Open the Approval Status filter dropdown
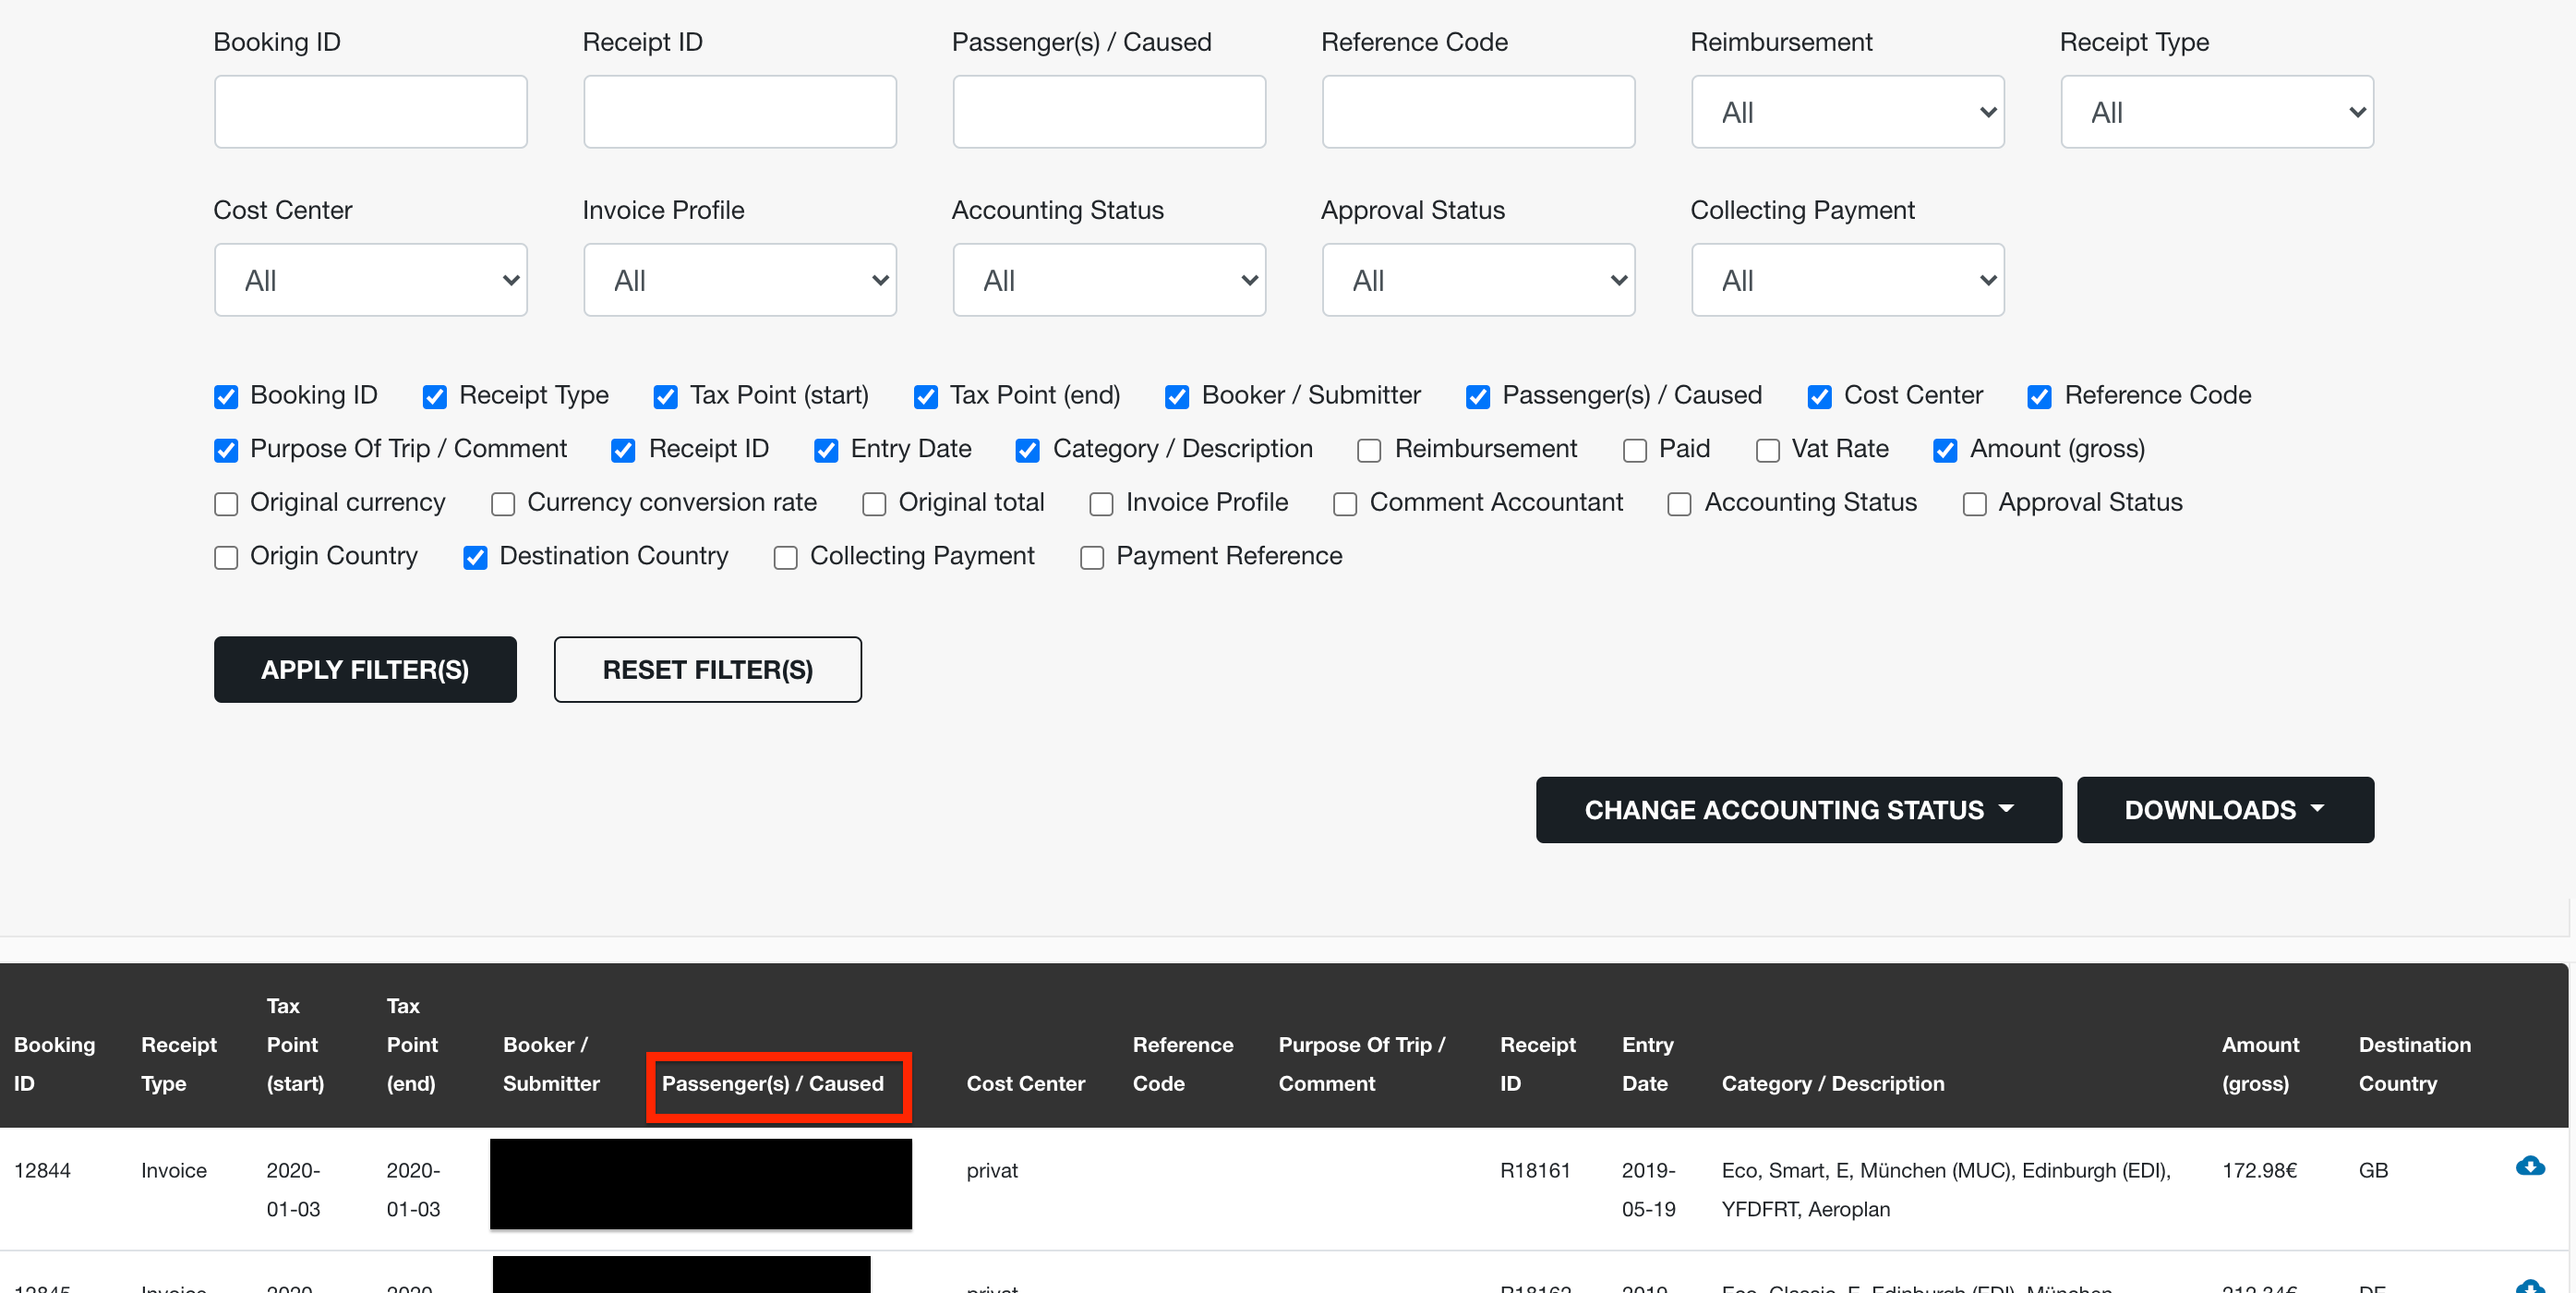This screenshot has width=2576, height=1293. tap(1478, 280)
